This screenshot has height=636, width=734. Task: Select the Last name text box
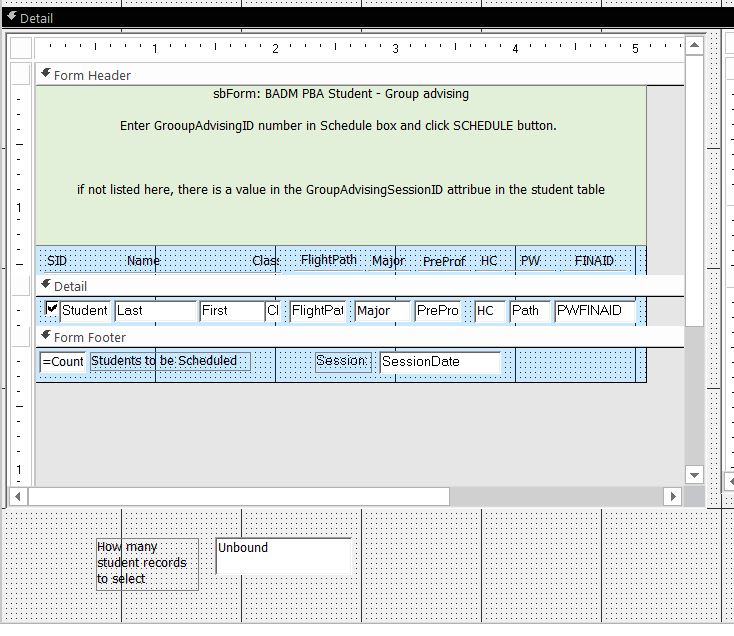pyautogui.click(x=155, y=311)
